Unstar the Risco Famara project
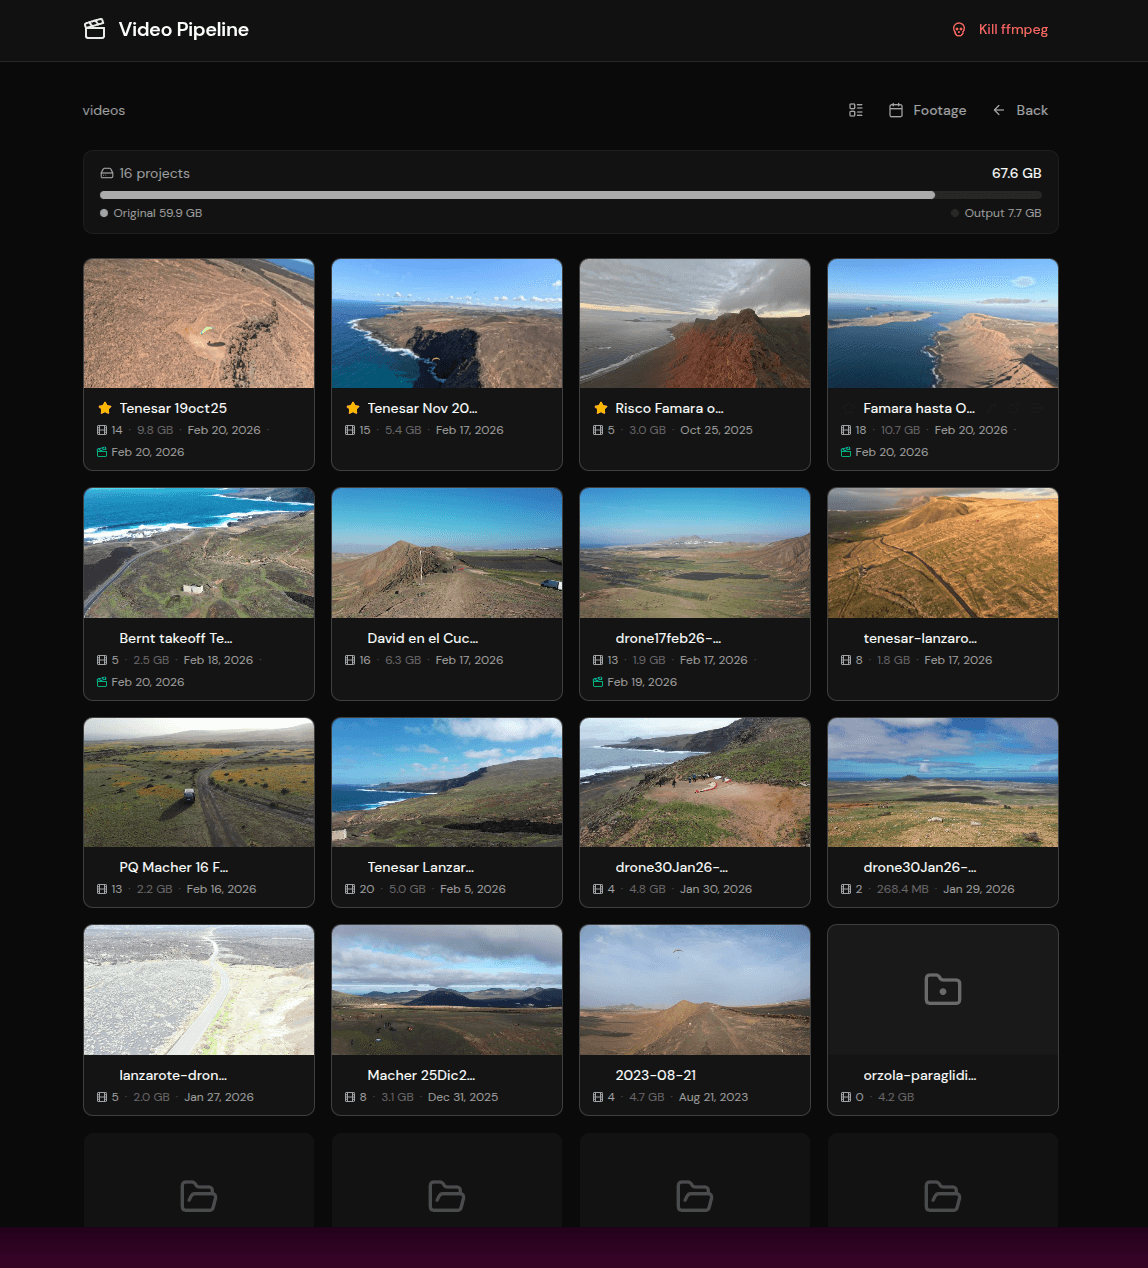This screenshot has height=1268, width=1148. click(600, 407)
